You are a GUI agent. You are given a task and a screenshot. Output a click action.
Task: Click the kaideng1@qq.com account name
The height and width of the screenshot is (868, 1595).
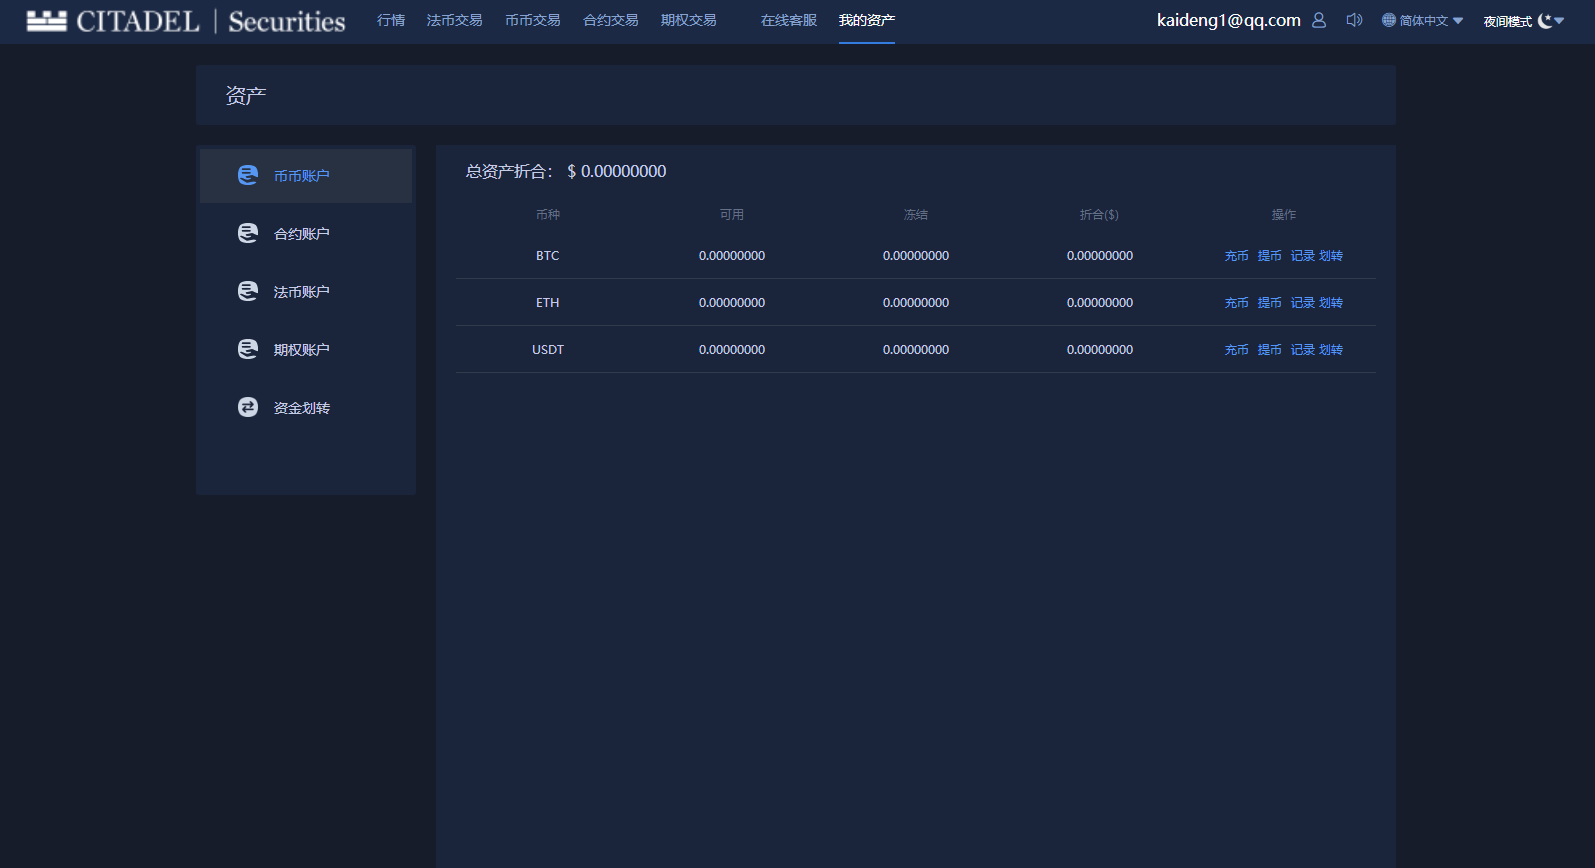1229,20
